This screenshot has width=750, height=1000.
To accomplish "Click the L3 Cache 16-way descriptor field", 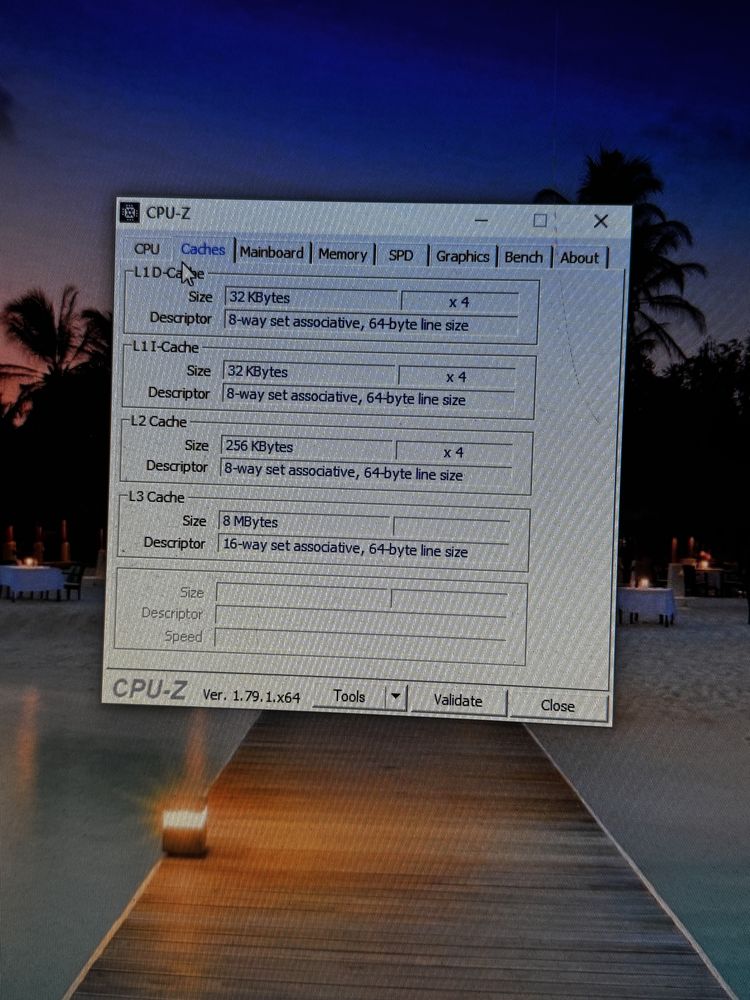I will click(363, 548).
